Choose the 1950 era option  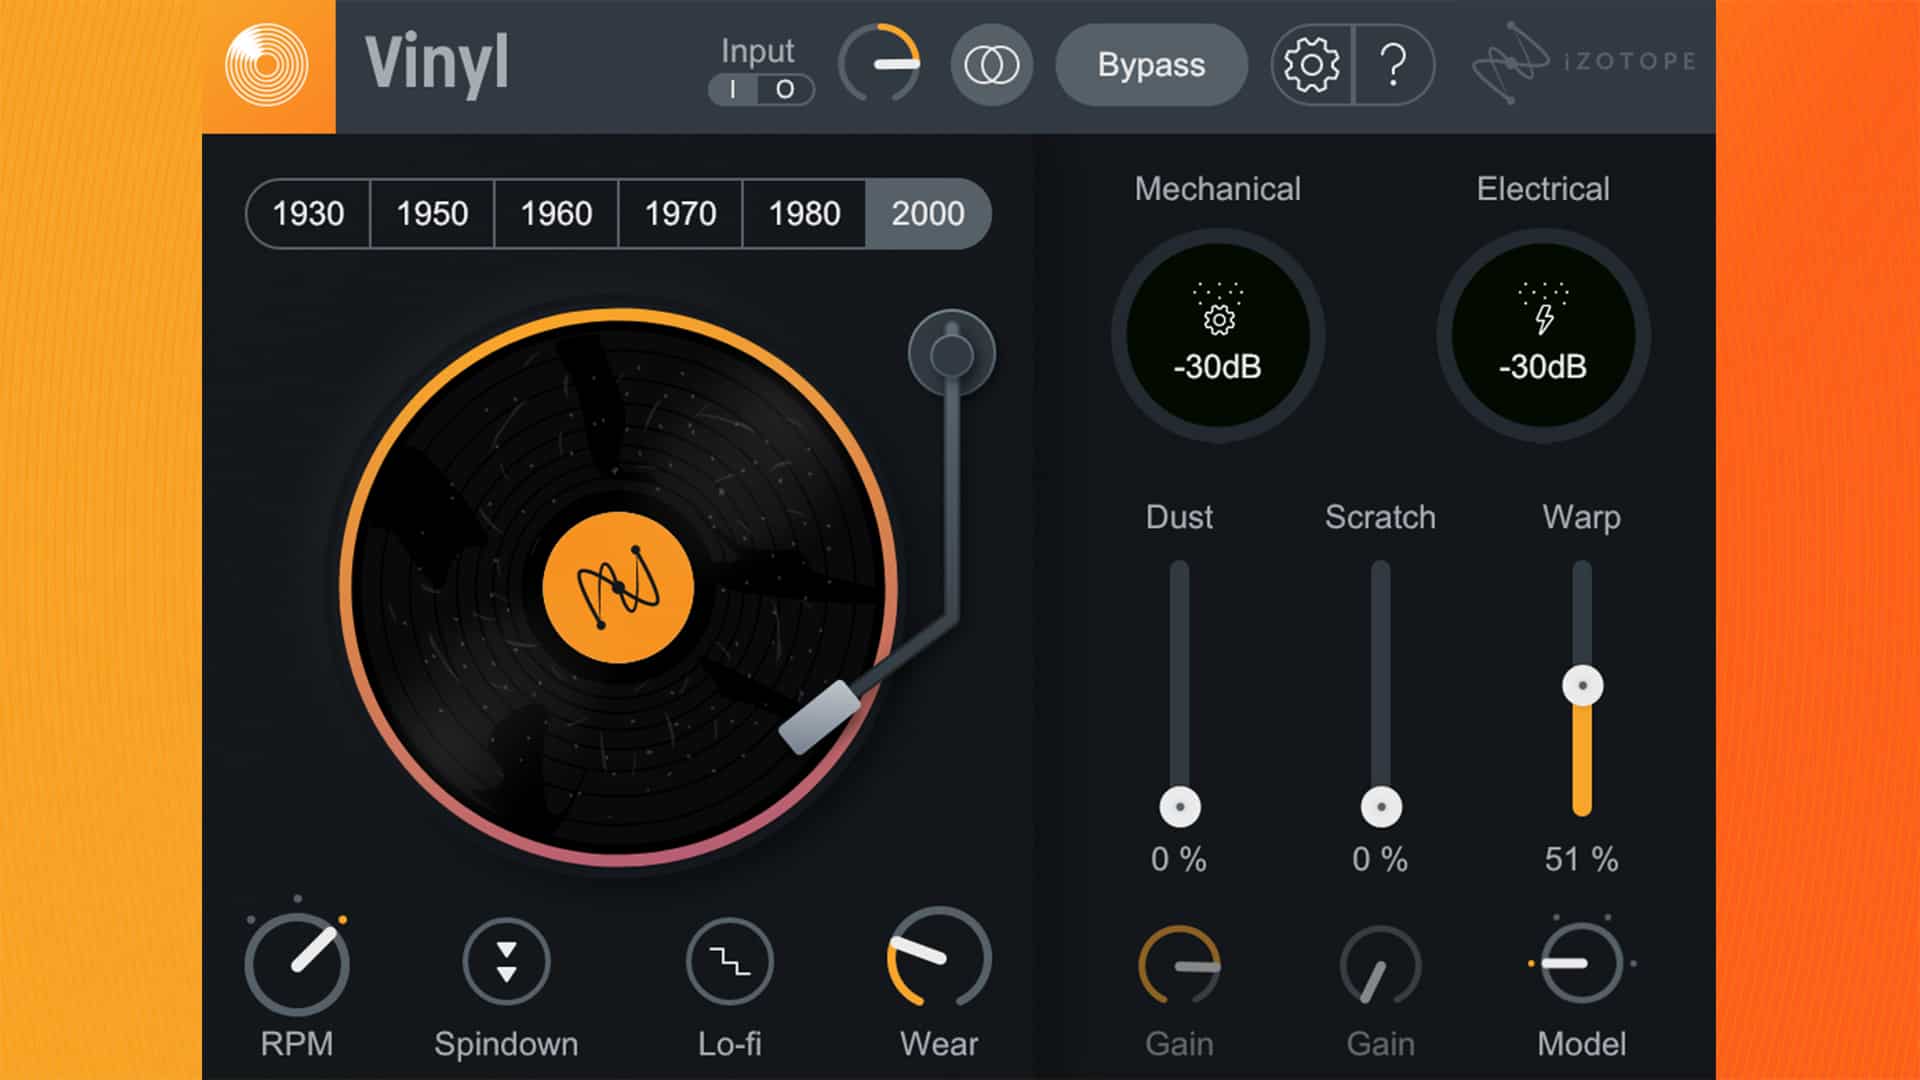click(x=432, y=213)
